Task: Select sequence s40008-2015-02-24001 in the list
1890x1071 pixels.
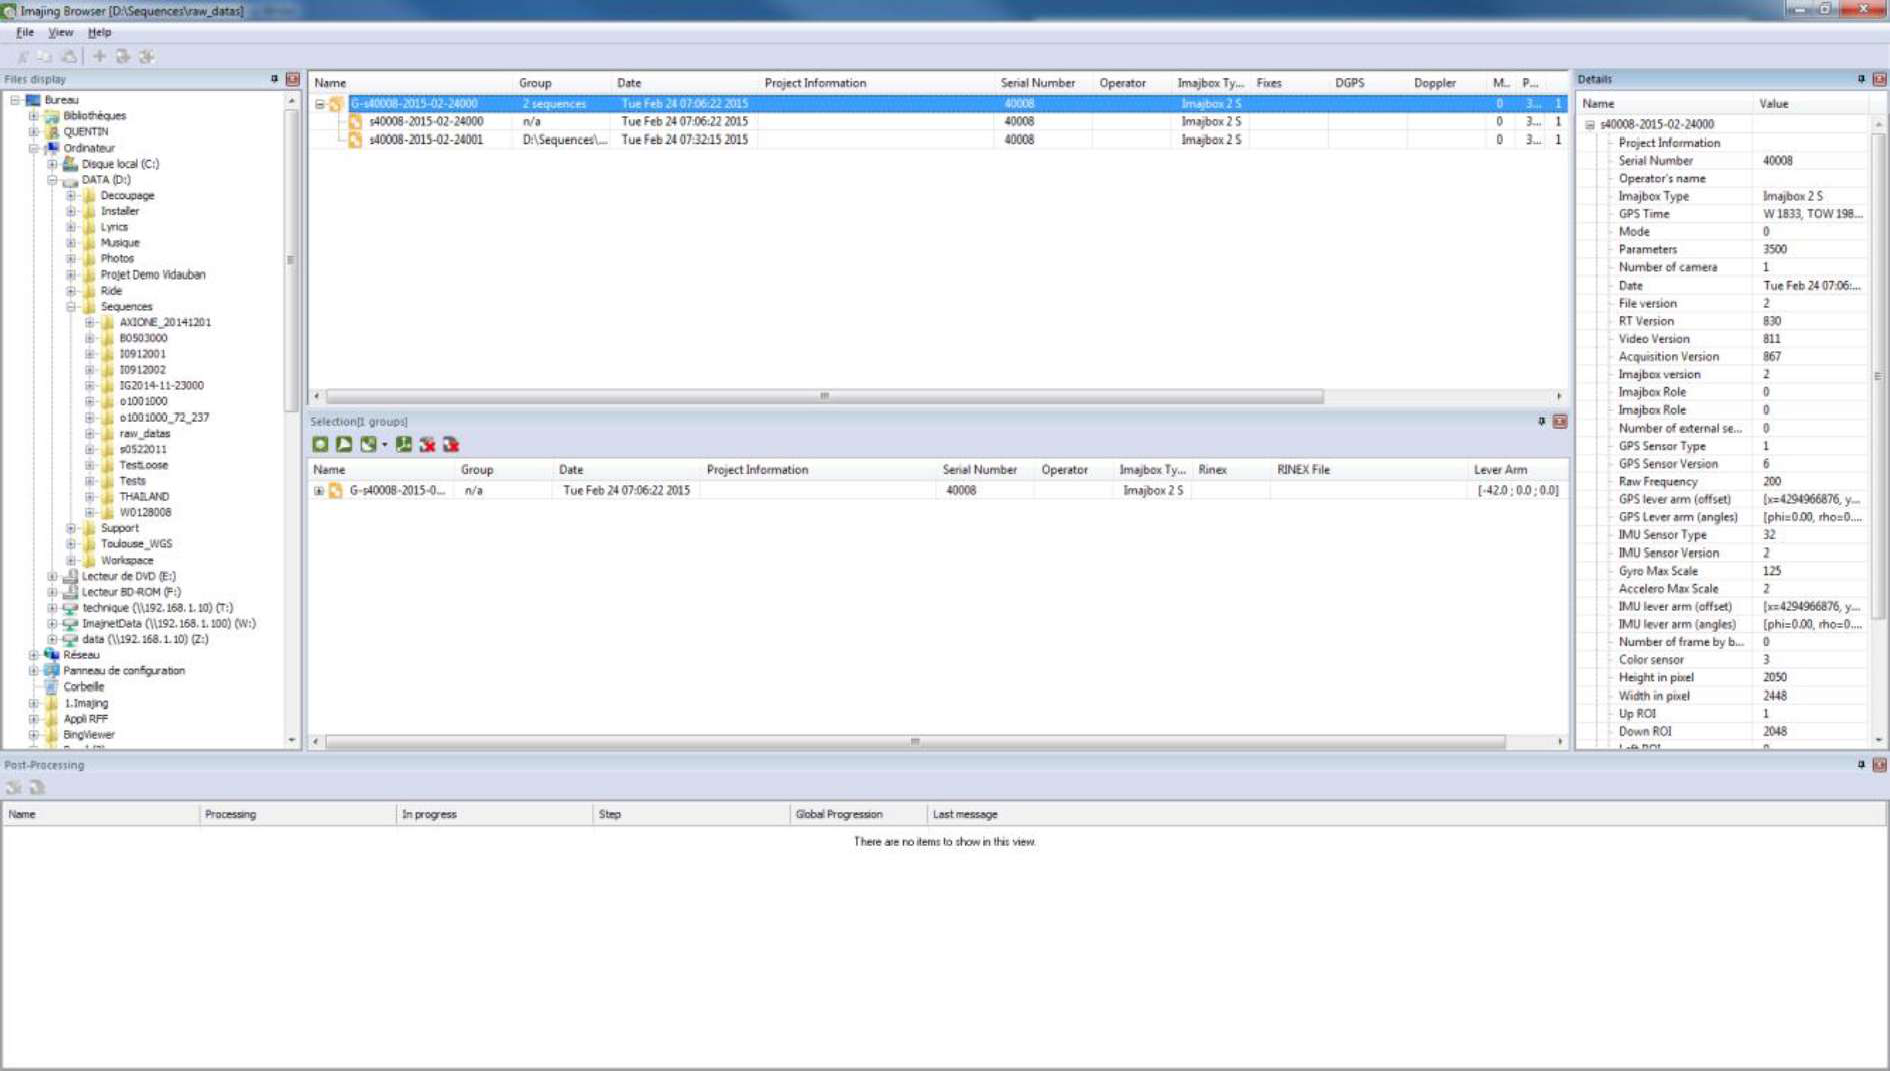Action: pos(426,140)
